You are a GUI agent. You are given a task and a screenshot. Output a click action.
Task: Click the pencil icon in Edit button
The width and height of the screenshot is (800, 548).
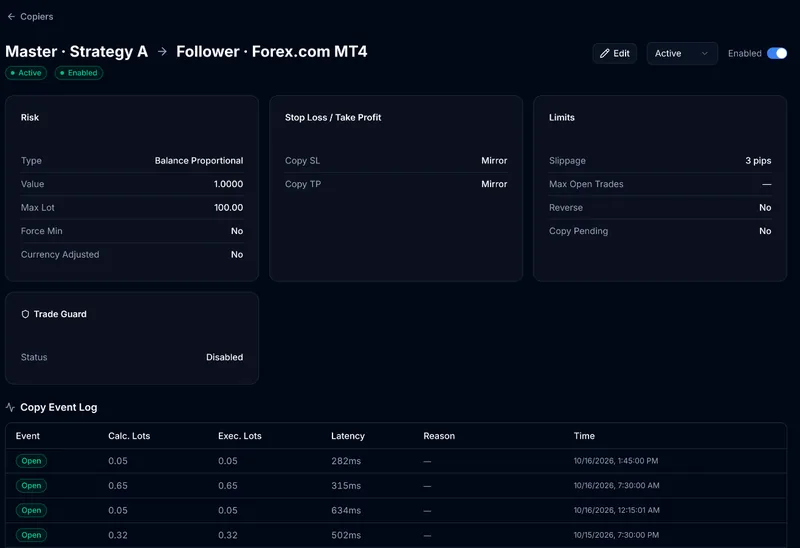tap(605, 53)
